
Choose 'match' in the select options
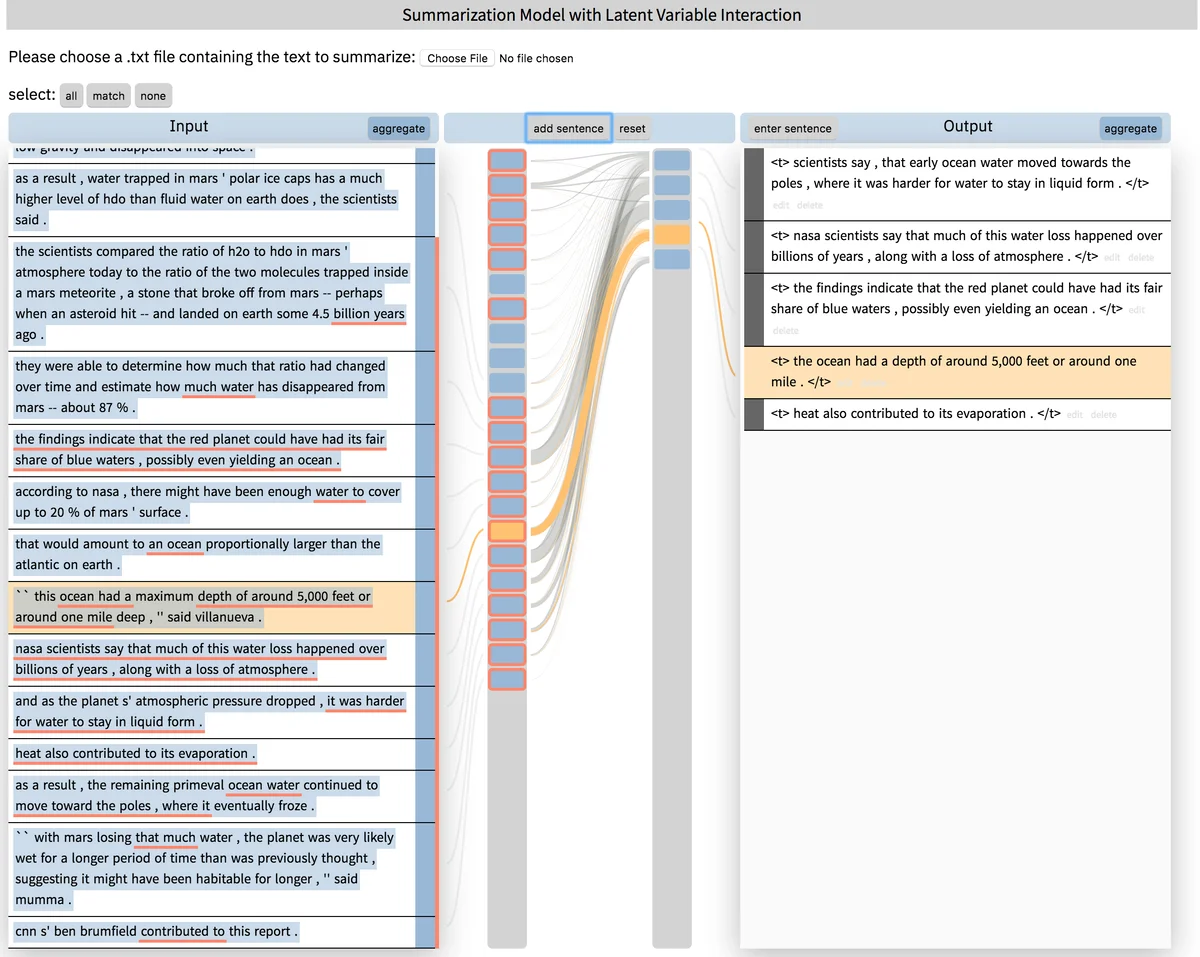[108, 96]
